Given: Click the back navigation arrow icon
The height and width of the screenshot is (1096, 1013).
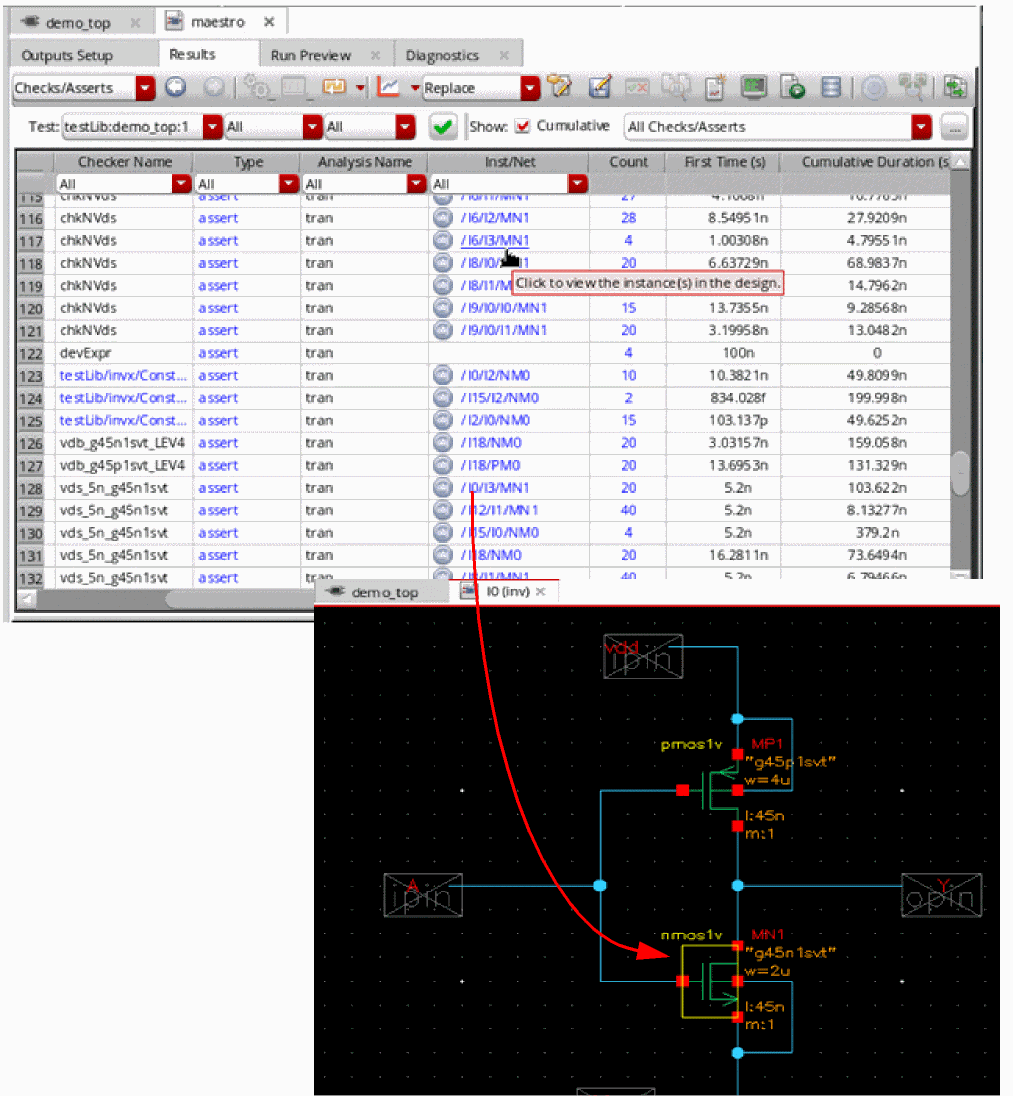Looking at the screenshot, I should [x=176, y=88].
